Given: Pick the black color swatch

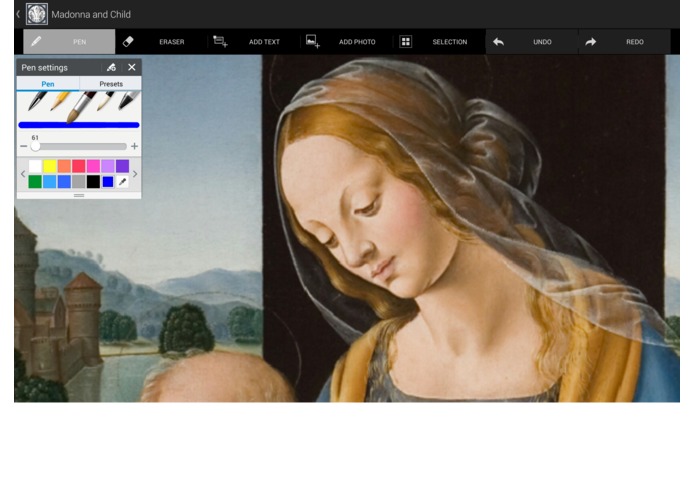Looking at the screenshot, I should click(93, 182).
